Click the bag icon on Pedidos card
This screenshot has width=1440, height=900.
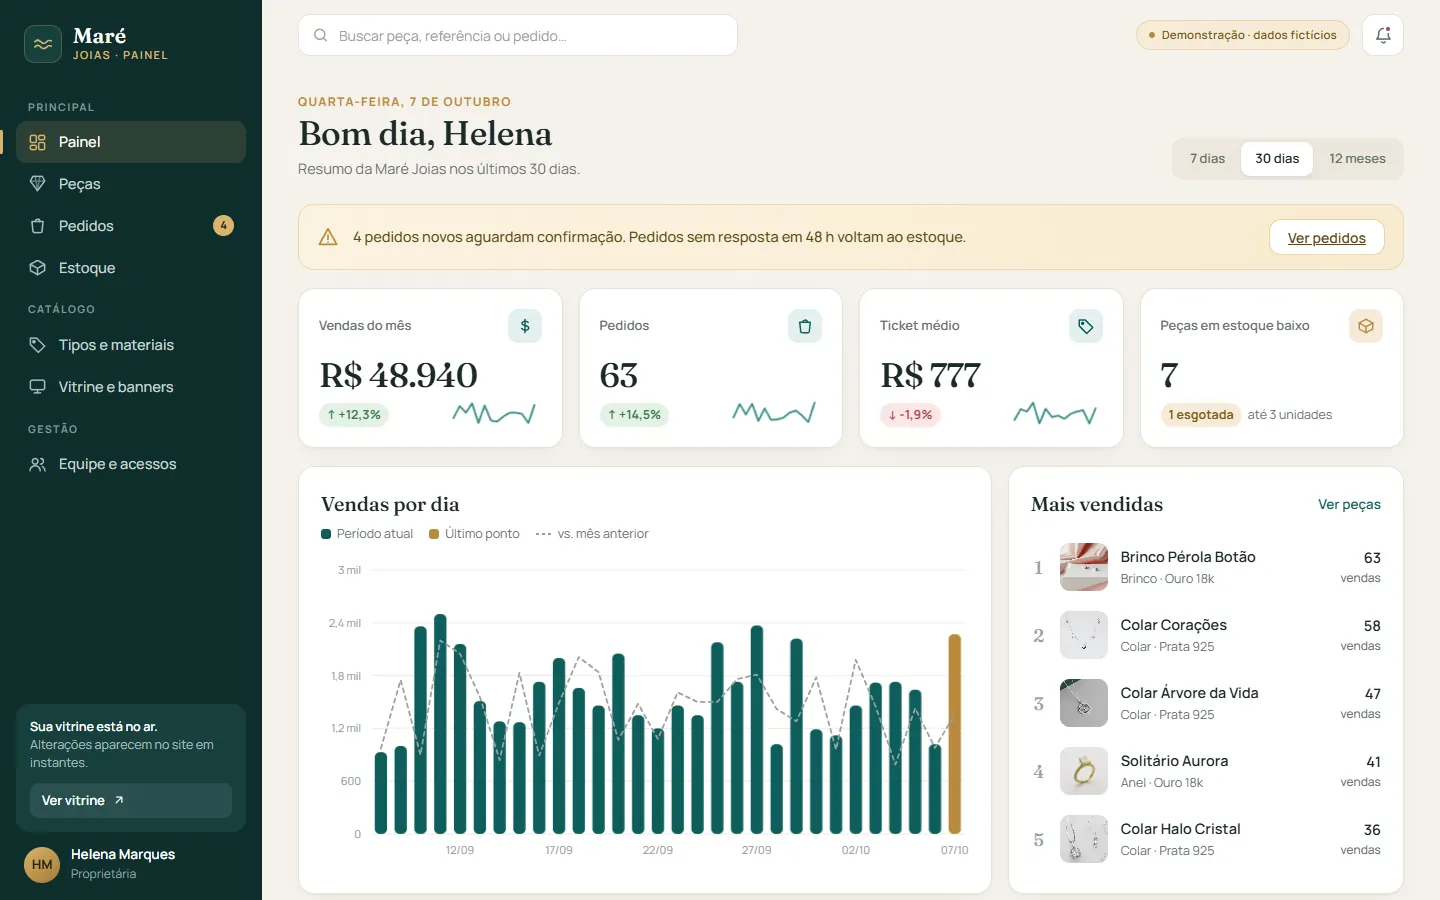(x=805, y=326)
